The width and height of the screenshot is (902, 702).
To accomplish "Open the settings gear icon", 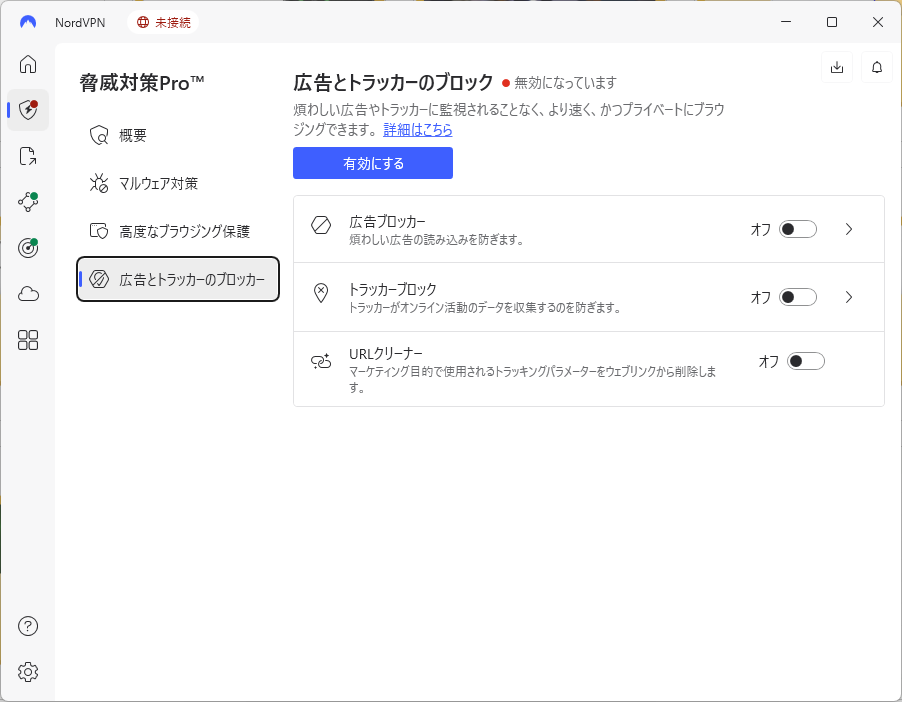I will [x=28, y=672].
